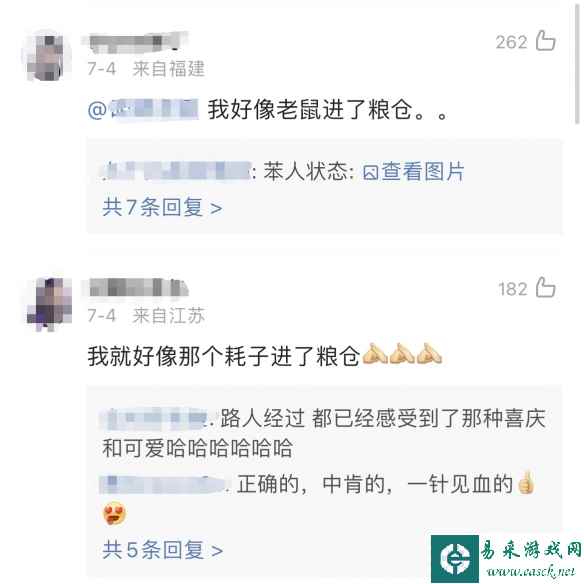Screen dimensions: 584x584
Task: Select the comment 我就好像那个耗子进了粮仓
Action: (224, 356)
